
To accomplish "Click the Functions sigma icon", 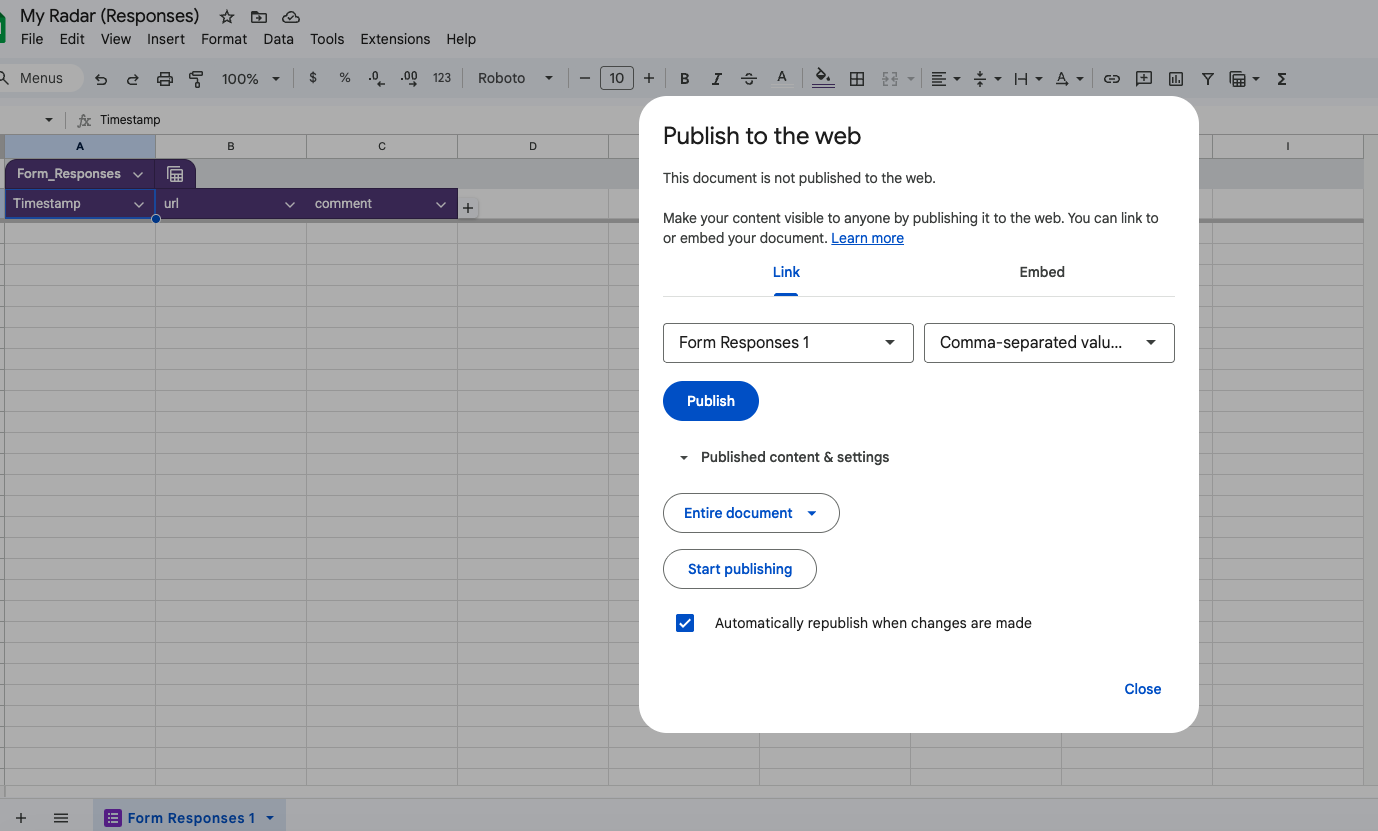I will [1281, 78].
